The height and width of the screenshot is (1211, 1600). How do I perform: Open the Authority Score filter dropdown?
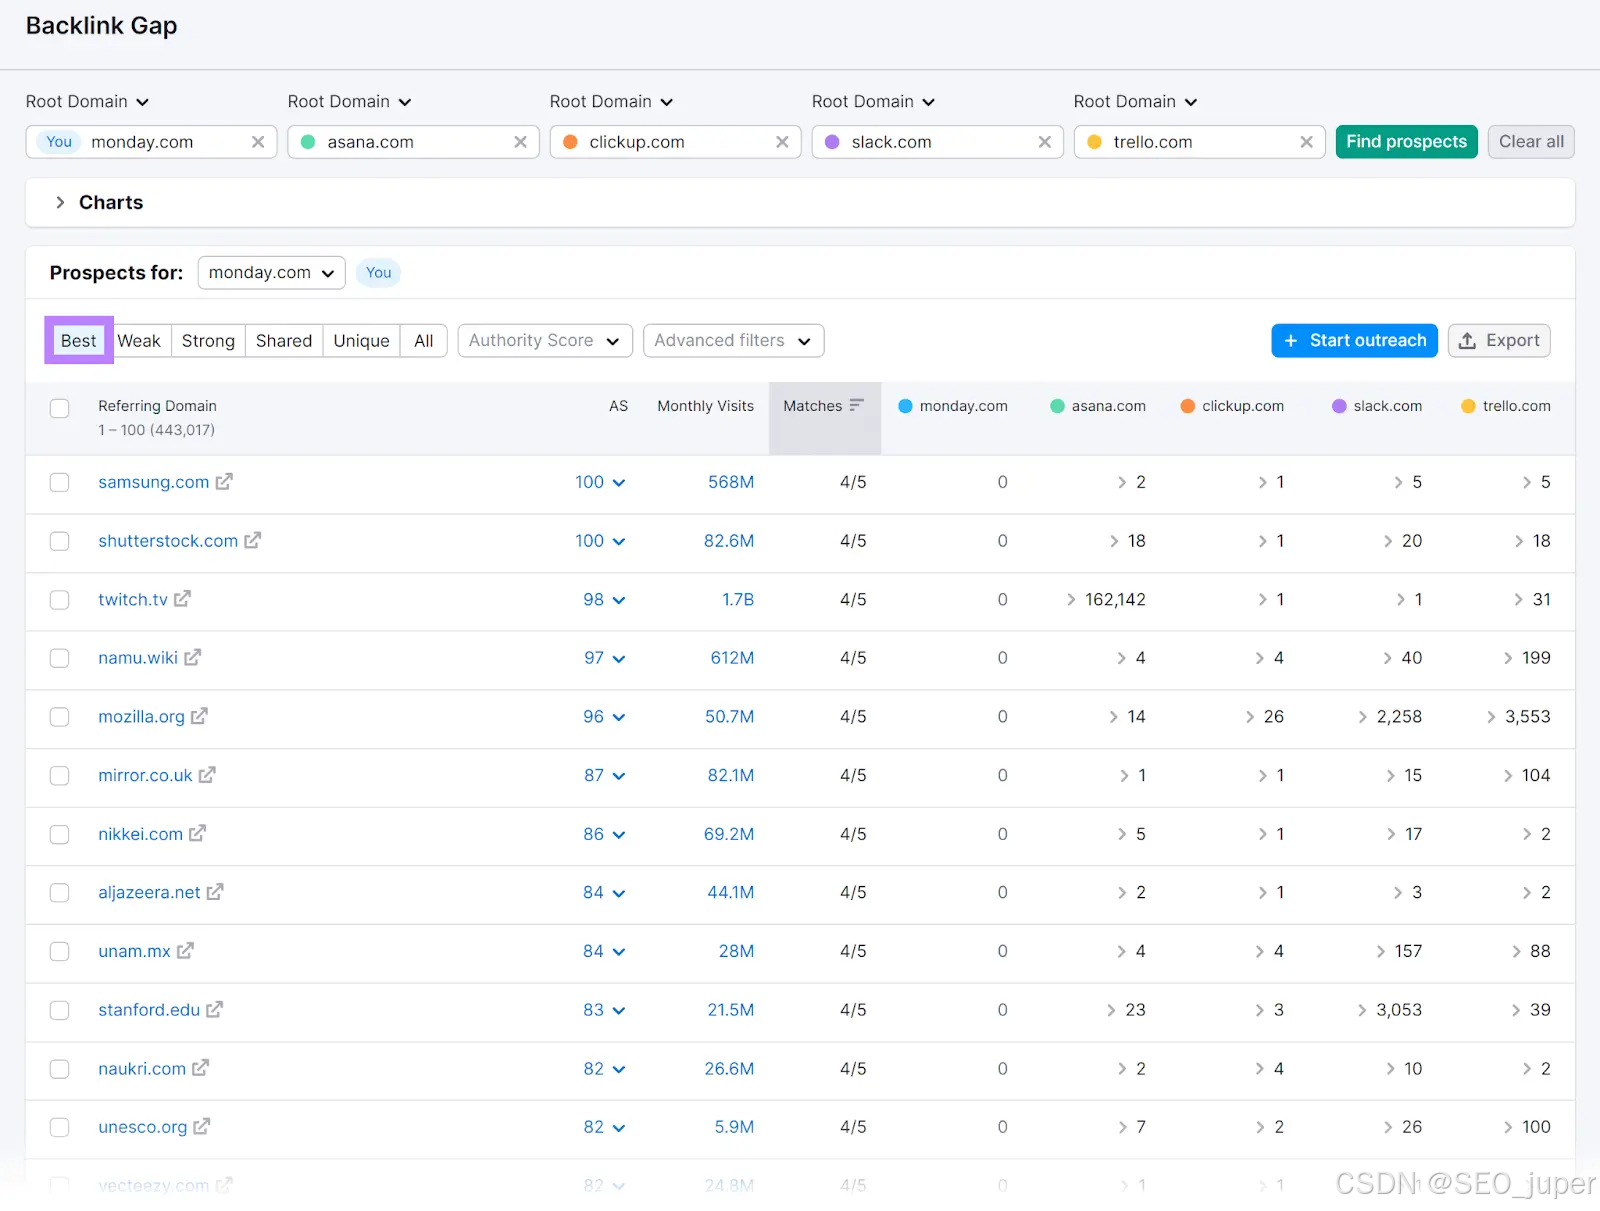(545, 340)
